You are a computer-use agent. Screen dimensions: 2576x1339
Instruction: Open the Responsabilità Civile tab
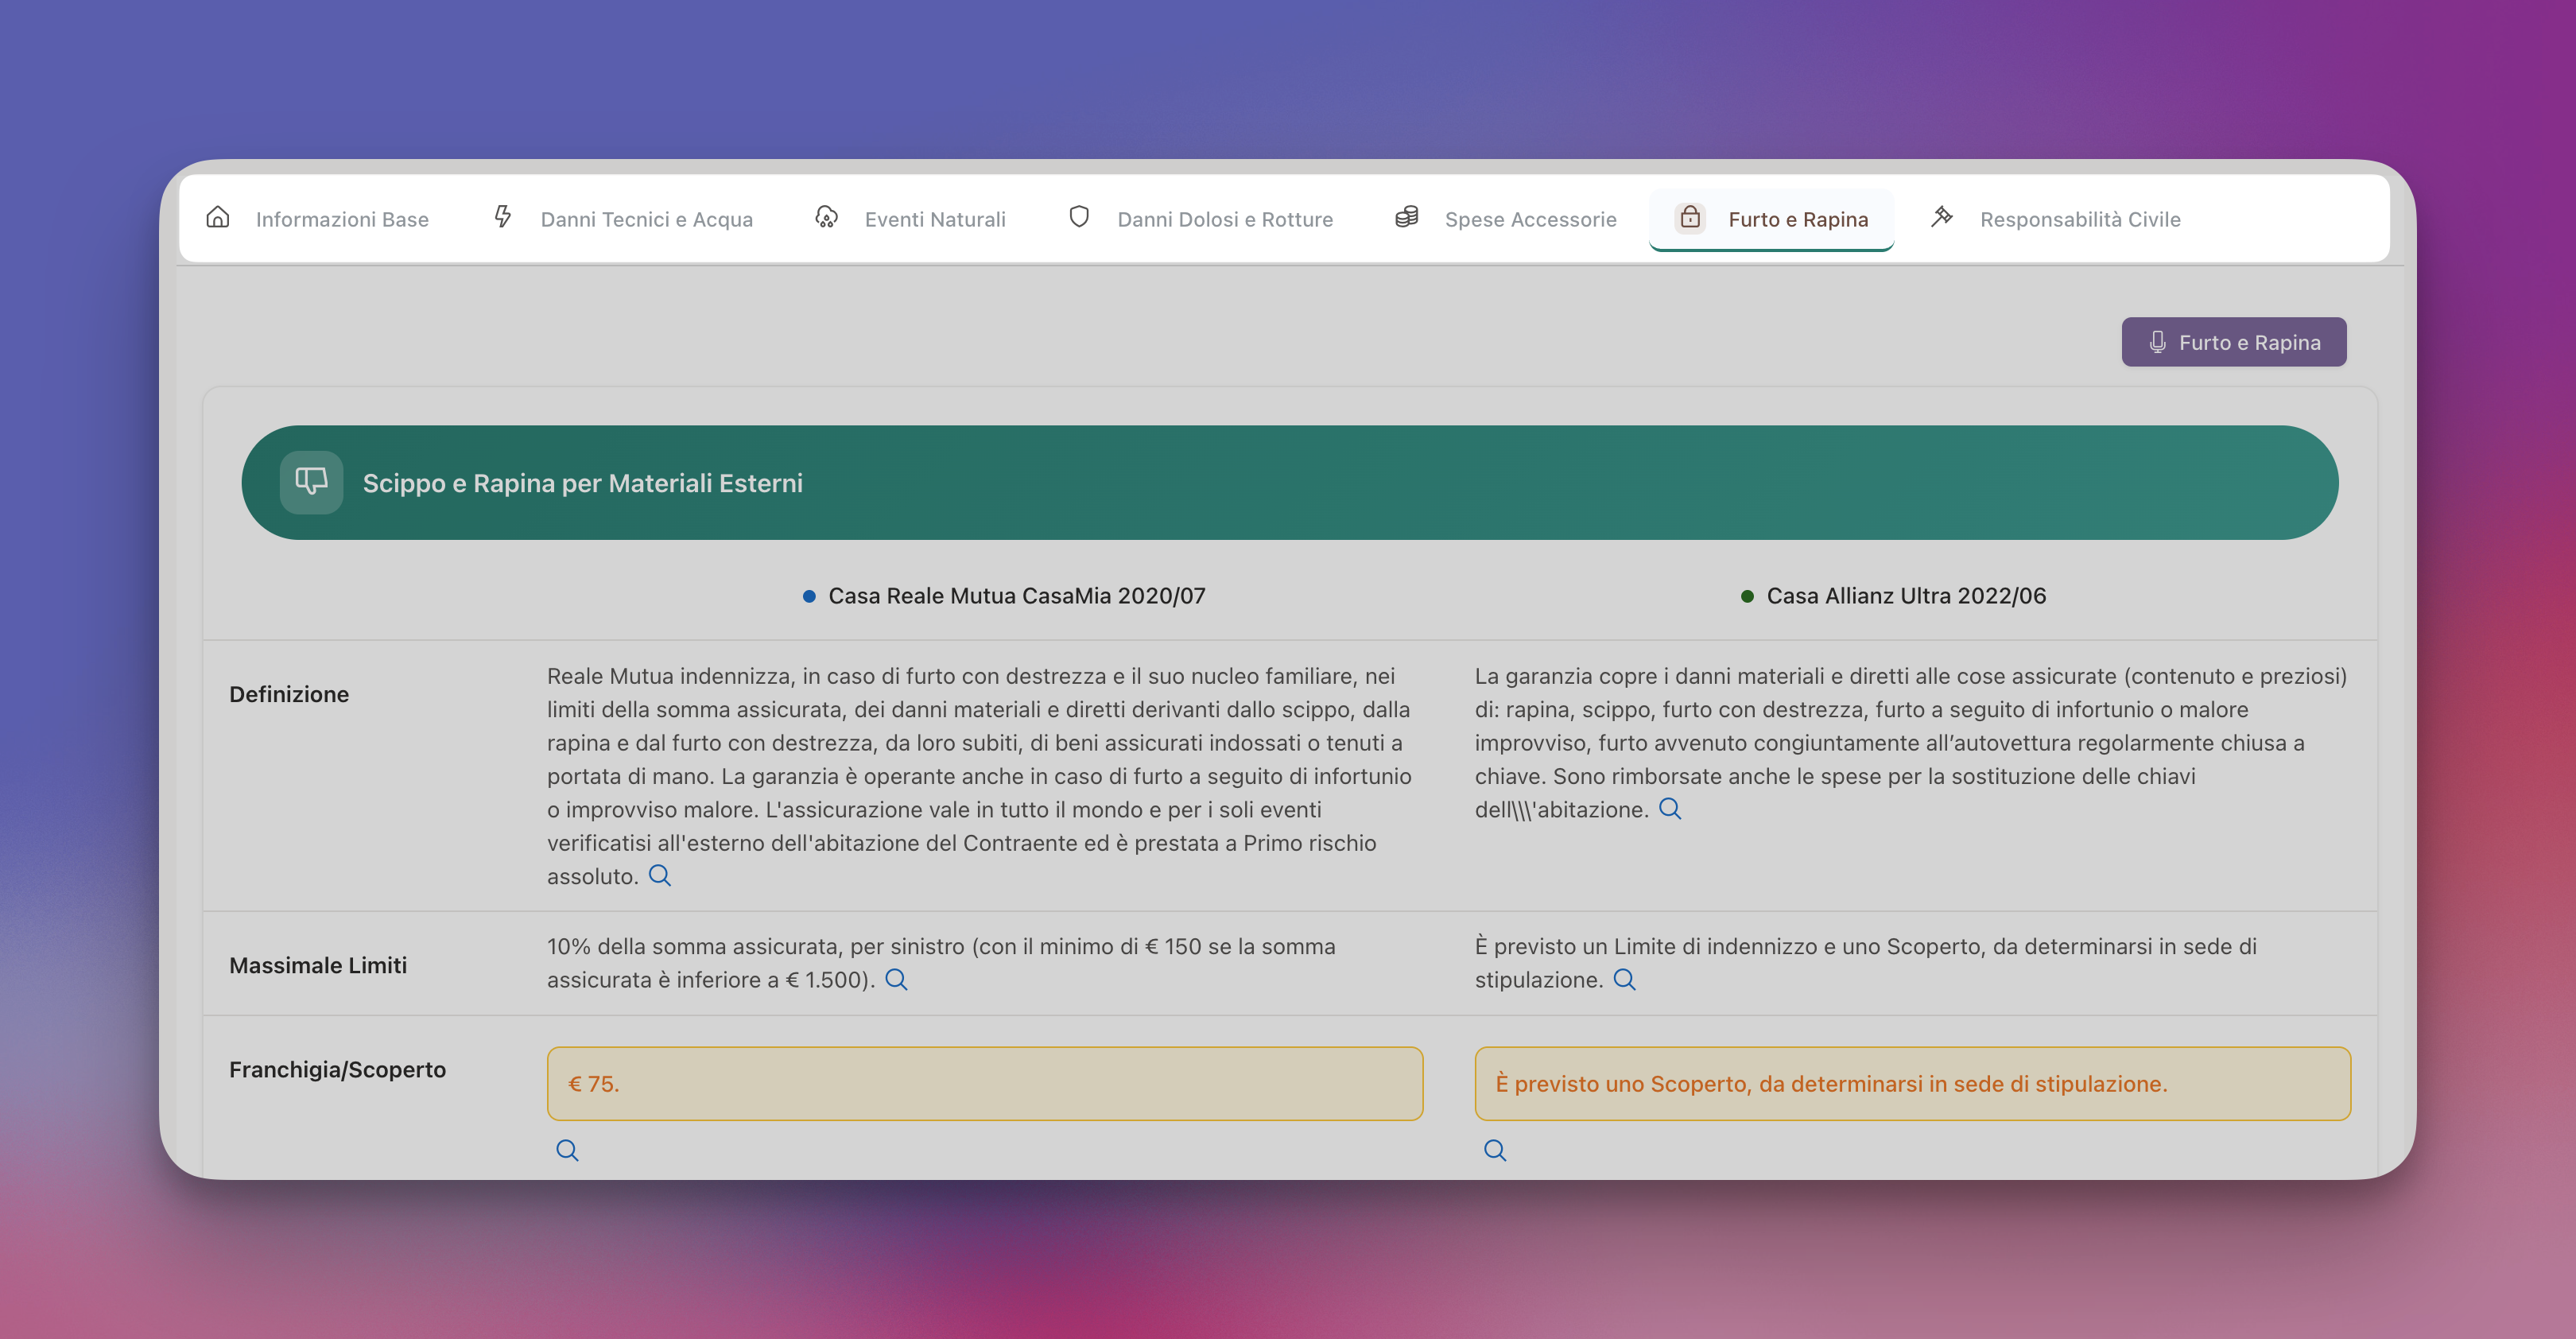point(2079,219)
